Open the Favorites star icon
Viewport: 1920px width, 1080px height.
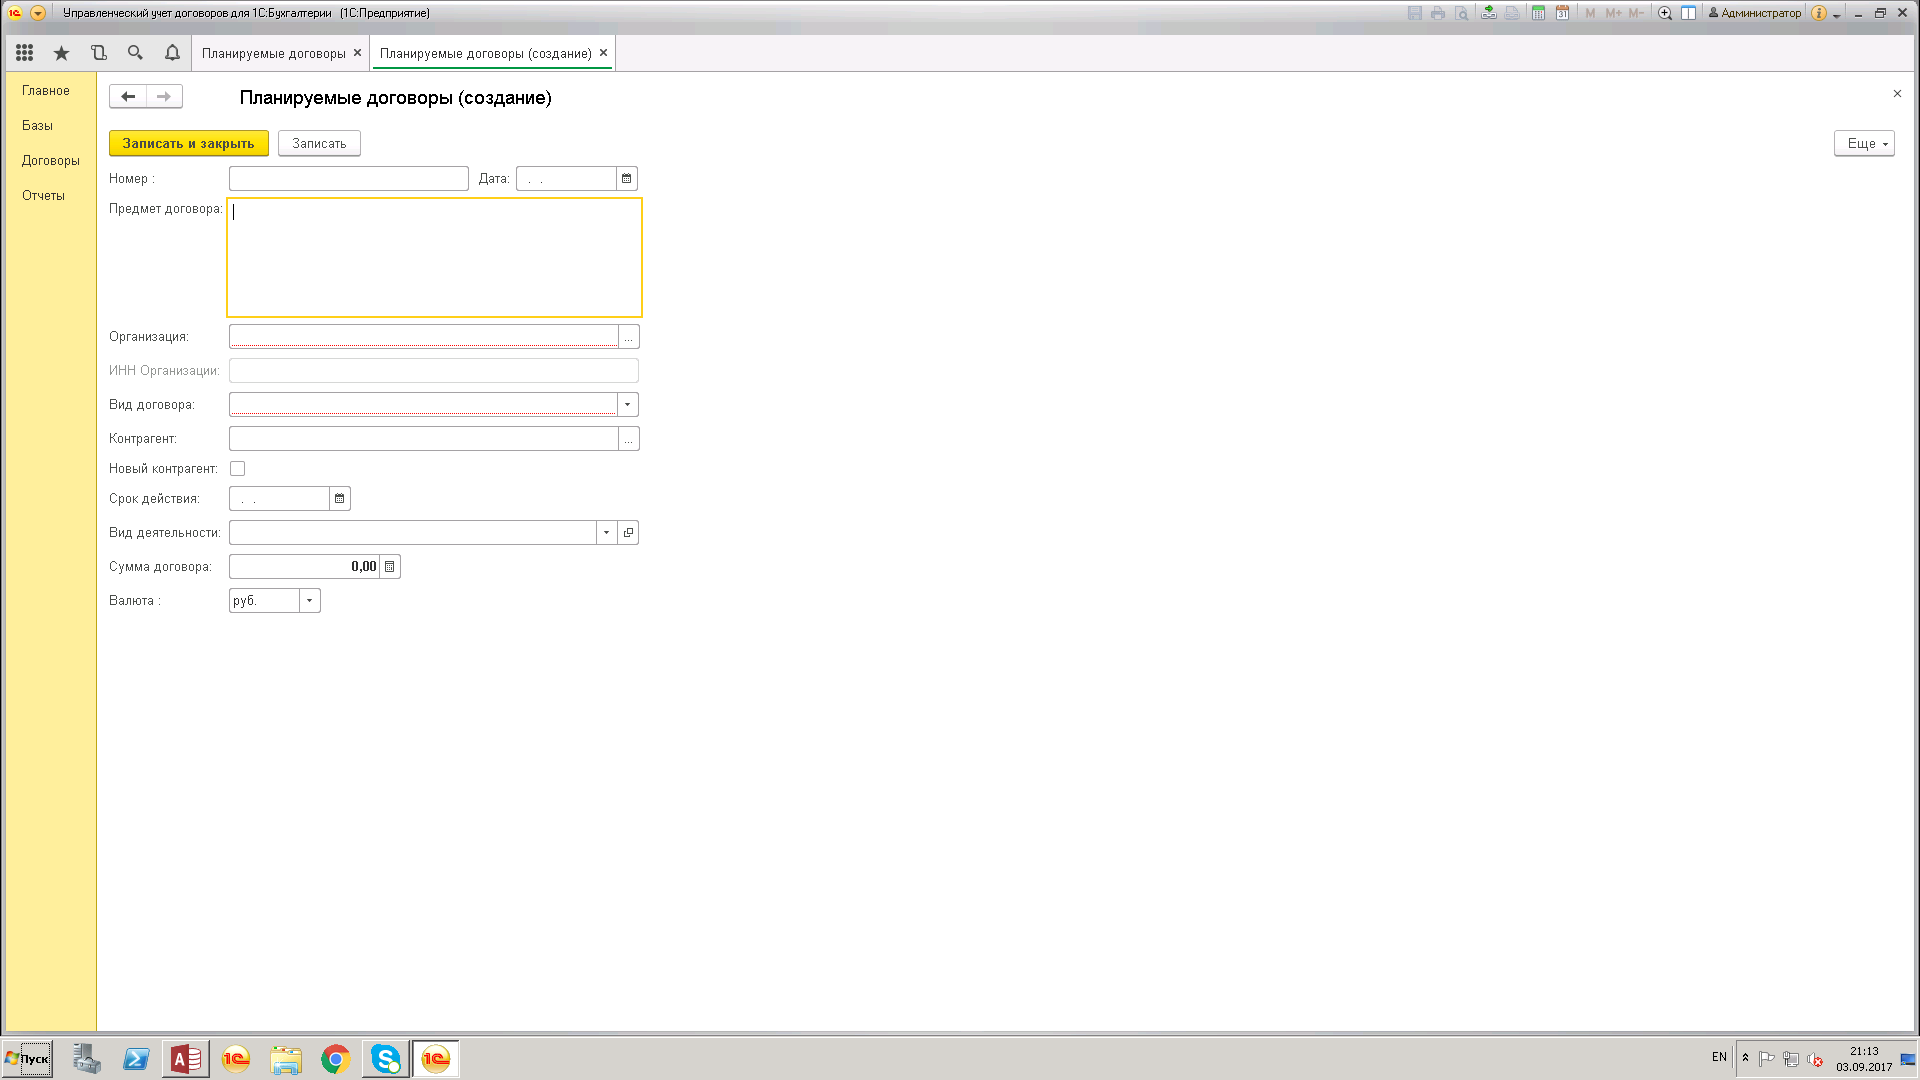coord(62,53)
